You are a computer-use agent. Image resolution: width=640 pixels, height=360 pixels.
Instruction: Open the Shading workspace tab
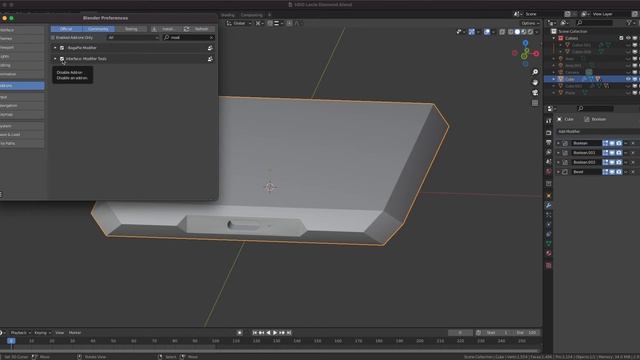[x=228, y=15]
